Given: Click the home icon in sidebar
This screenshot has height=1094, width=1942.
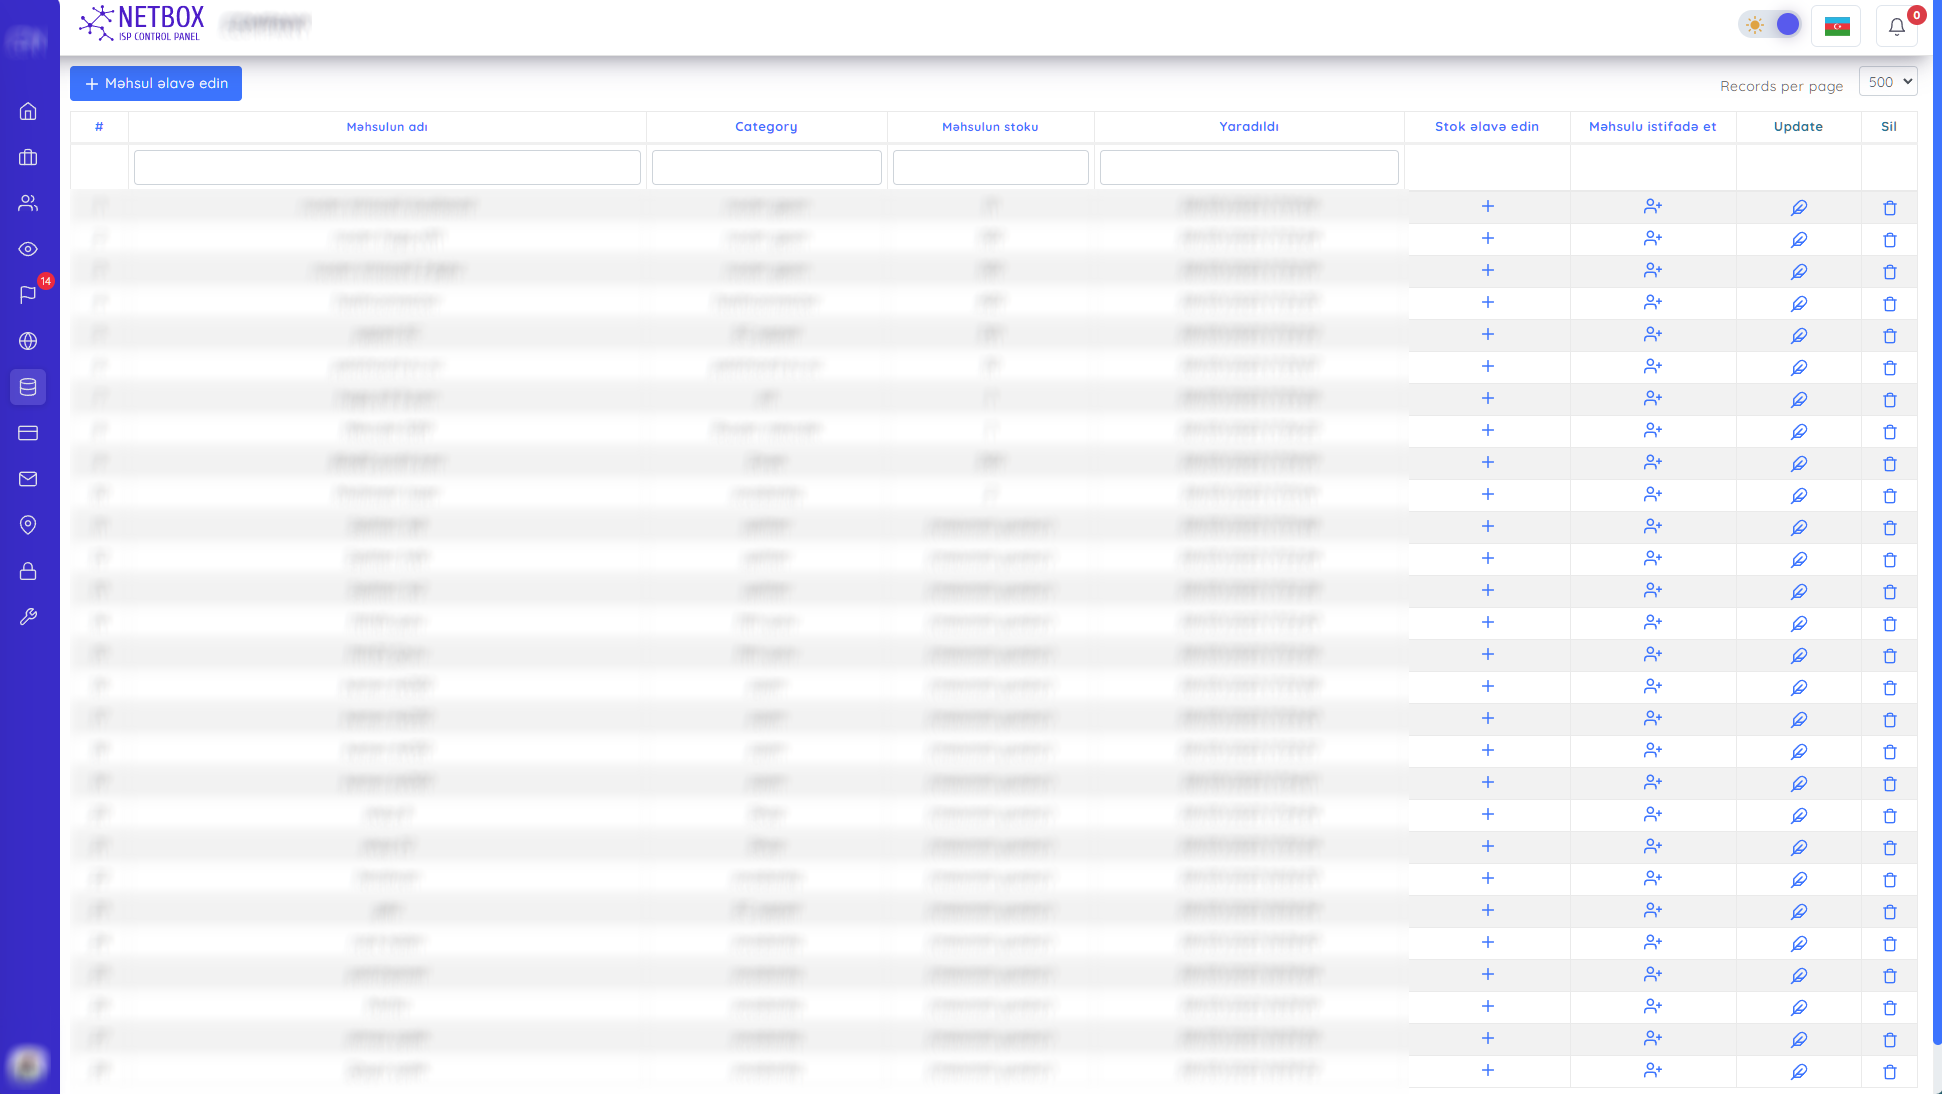Looking at the screenshot, I should click(x=28, y=111).
